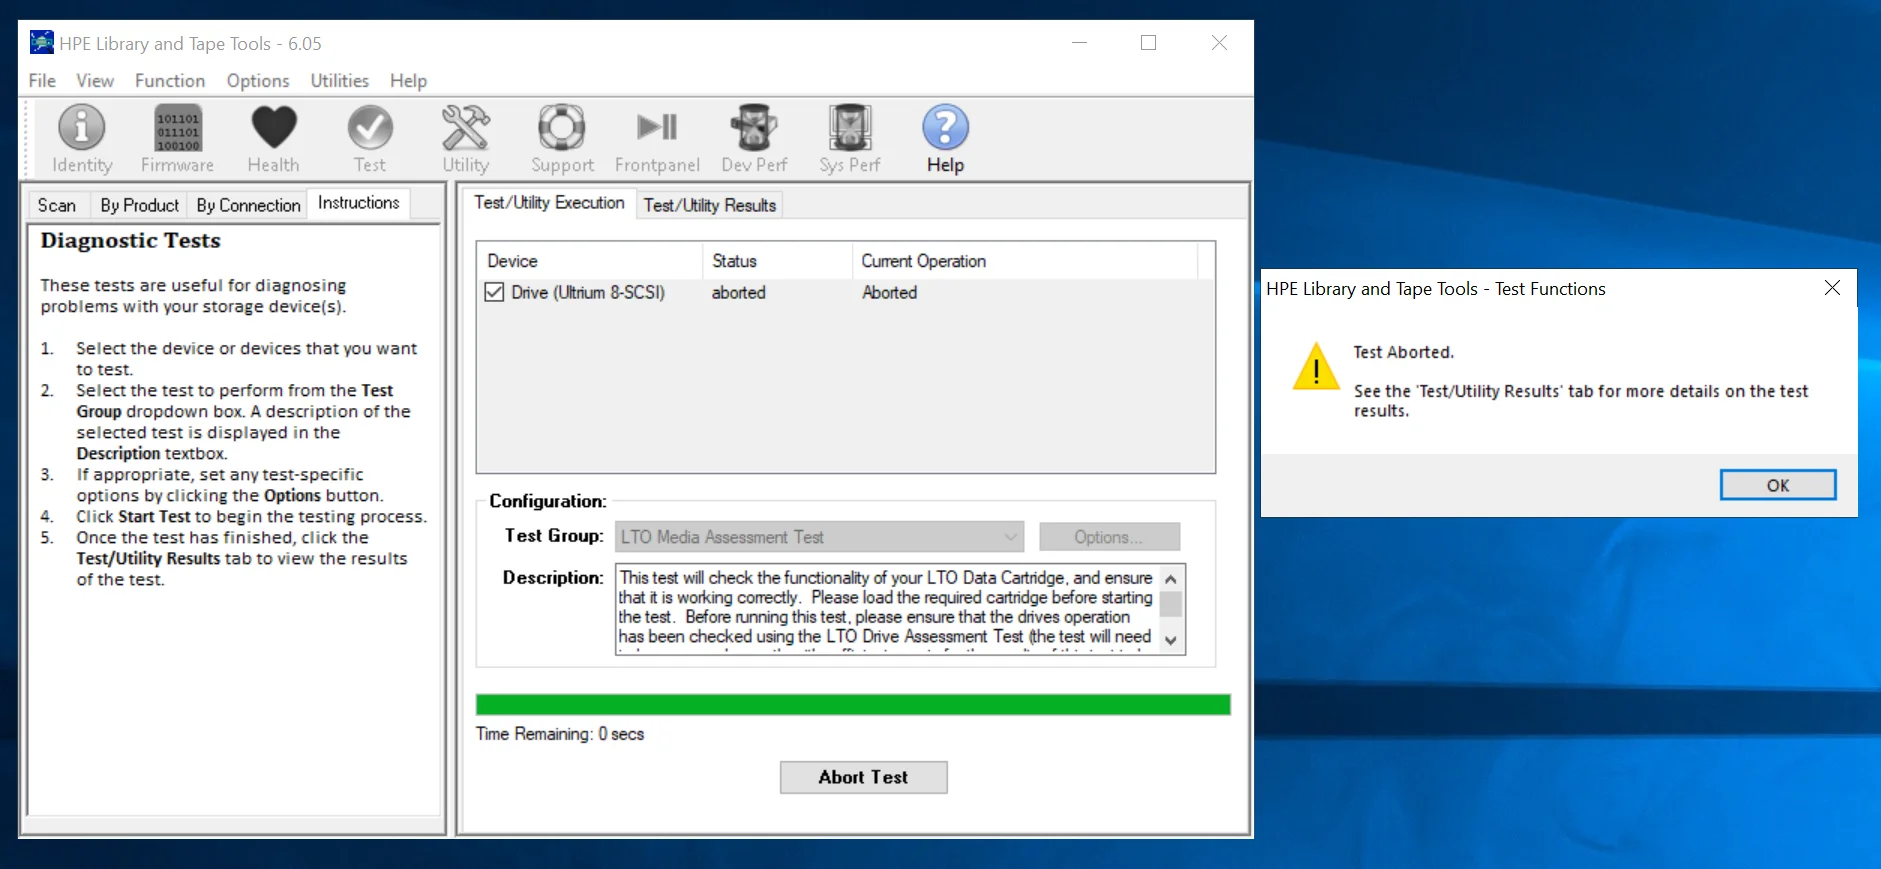
Task: Open the Support lifebuoy icon
Action: click(562, 139)
